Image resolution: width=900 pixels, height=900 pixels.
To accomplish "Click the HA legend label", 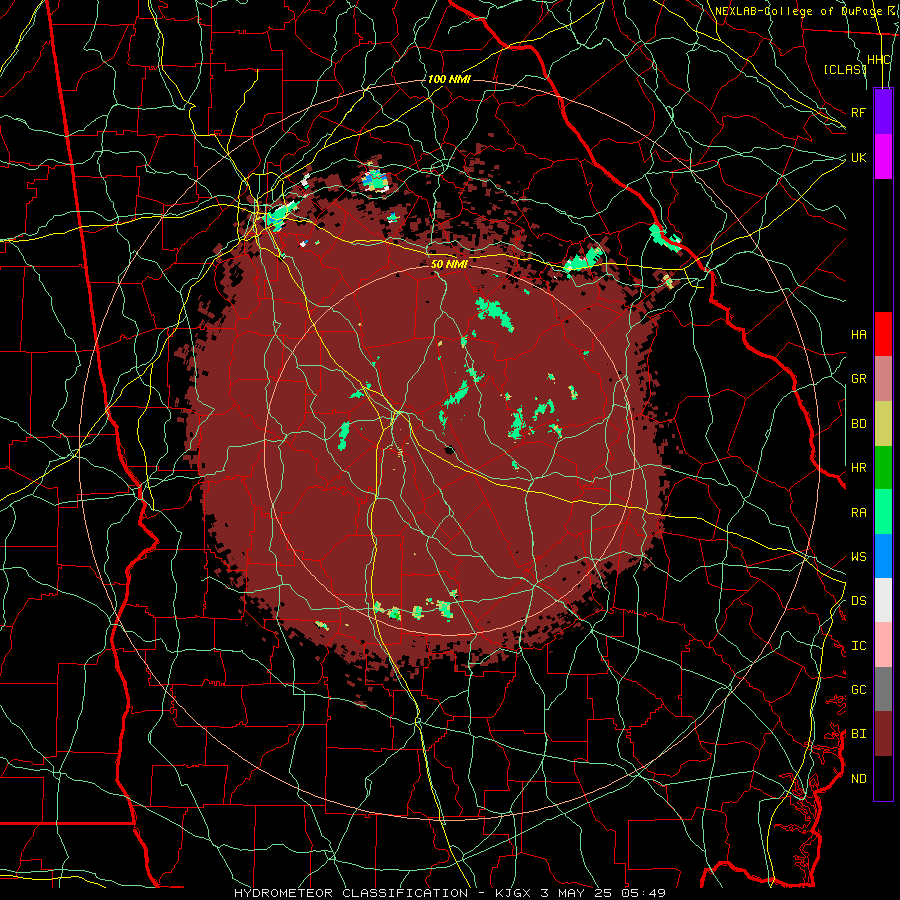I will tap(859, 335).
